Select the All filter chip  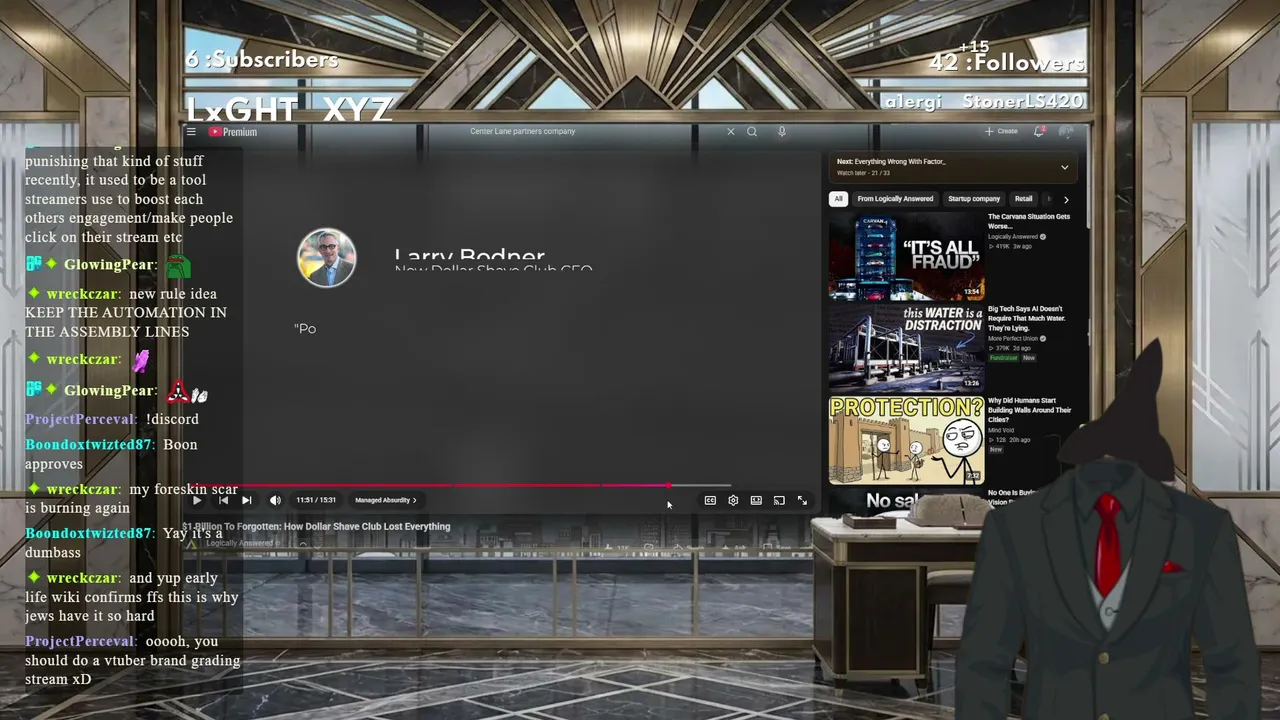click(x=839, y=199)
